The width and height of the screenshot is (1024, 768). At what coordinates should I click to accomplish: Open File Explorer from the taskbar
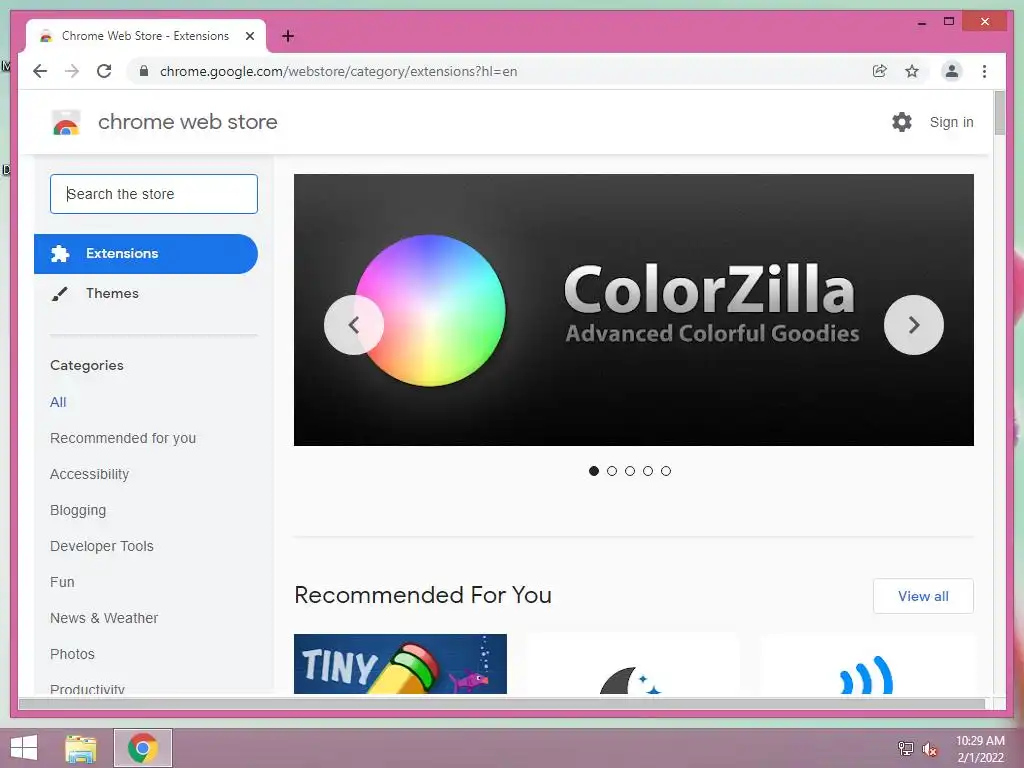pos(80,748)
